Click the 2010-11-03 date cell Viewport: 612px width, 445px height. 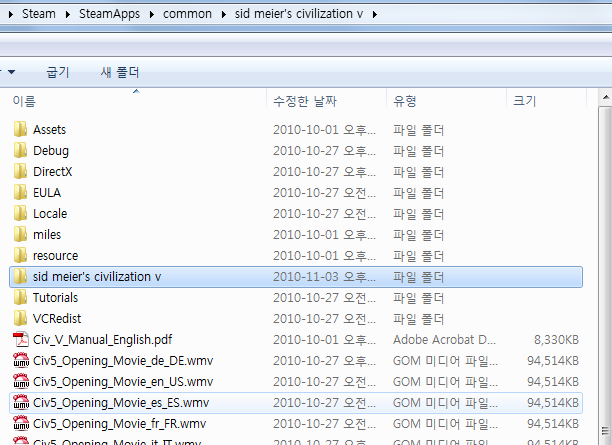coord(324,277)
